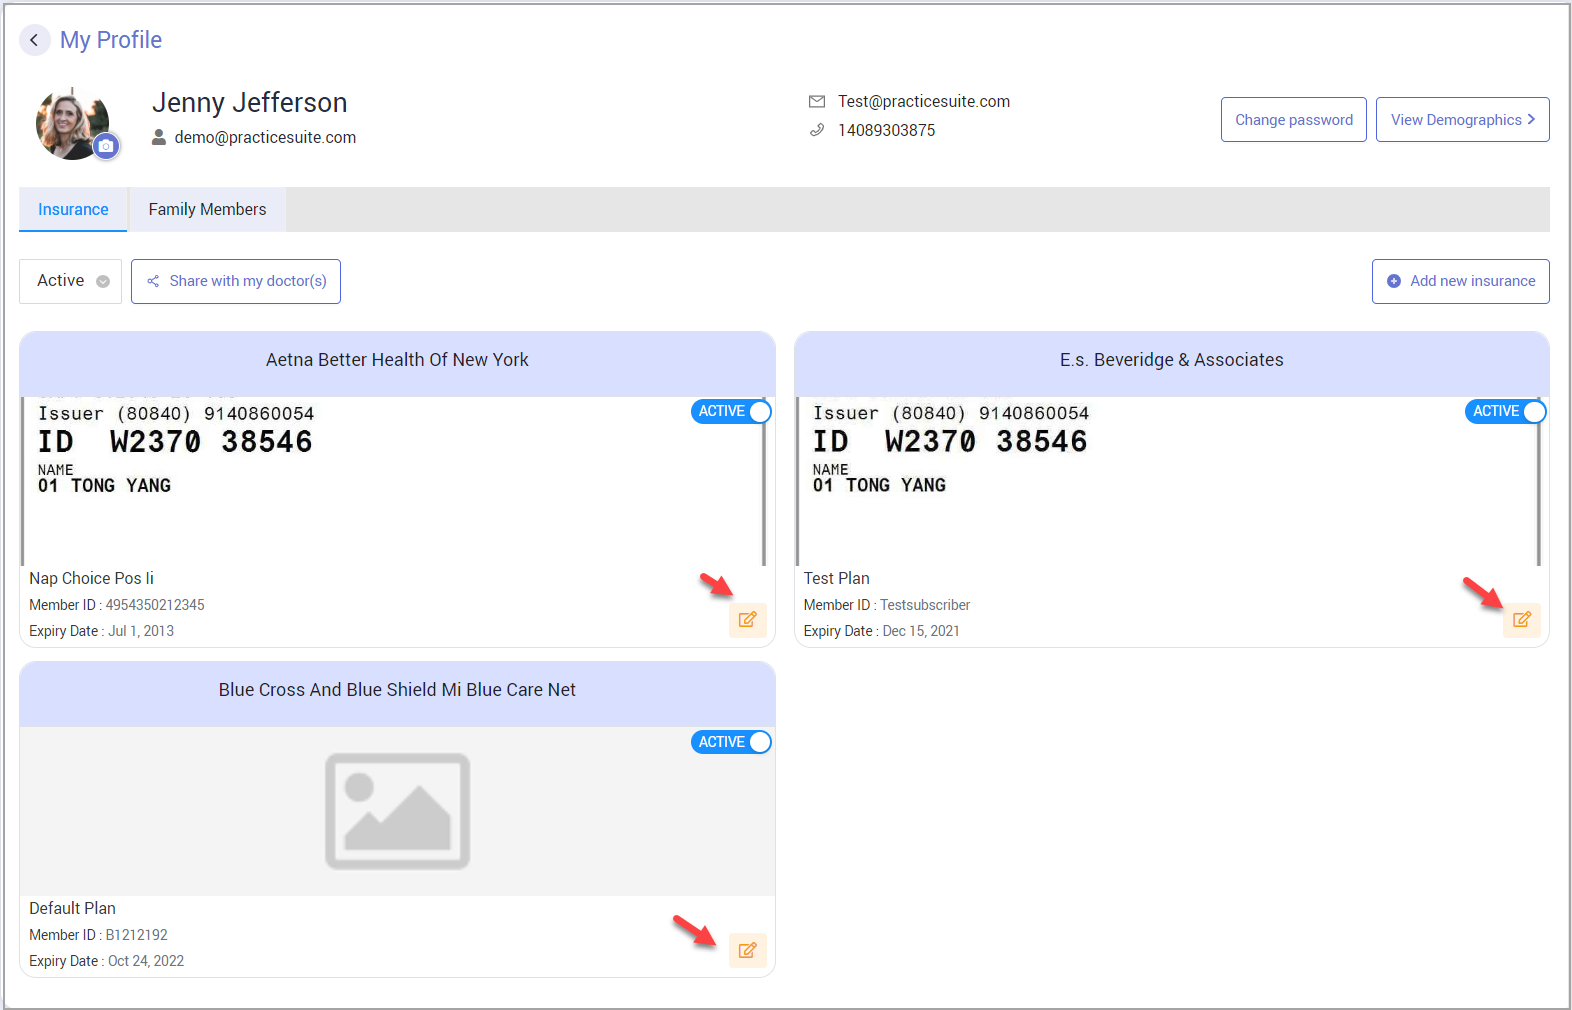The height and width of the screenshot is (1010, 1572).
Task: Edit the E.s. Beveridge & Associates insurance
Action: point(1521,620)
